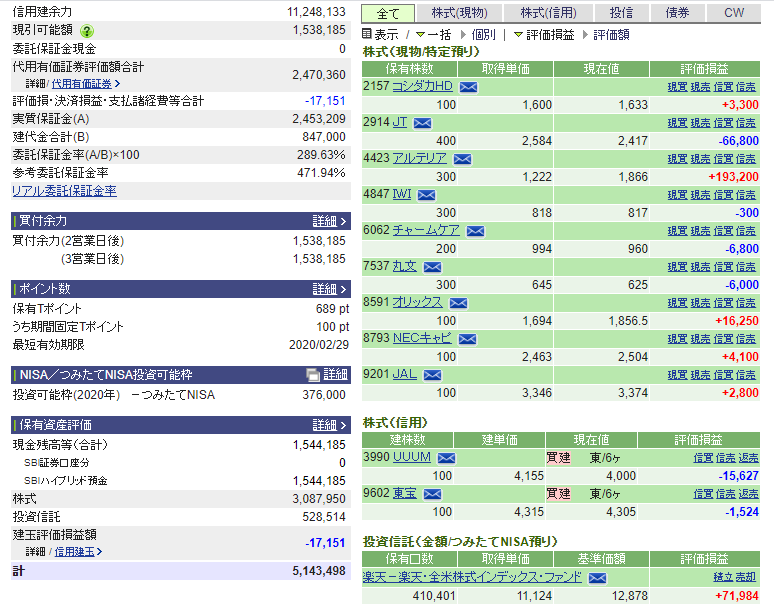Select the 個別 display option
This screenshot has height=612, width=774.
(x=483, y=35)
